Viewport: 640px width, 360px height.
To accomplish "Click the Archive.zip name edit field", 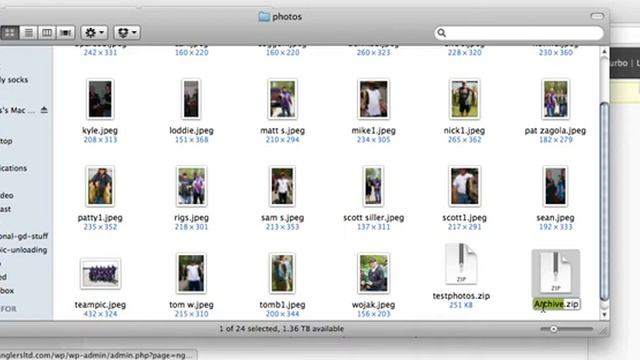I will click(557, 304).
